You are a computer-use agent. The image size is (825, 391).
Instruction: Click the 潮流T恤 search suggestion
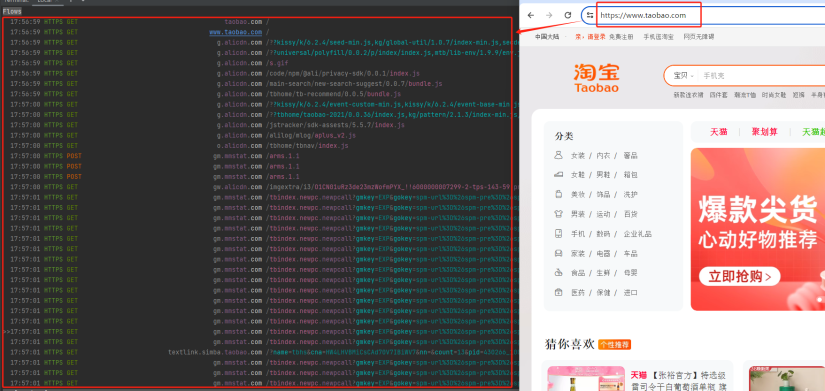744,95
